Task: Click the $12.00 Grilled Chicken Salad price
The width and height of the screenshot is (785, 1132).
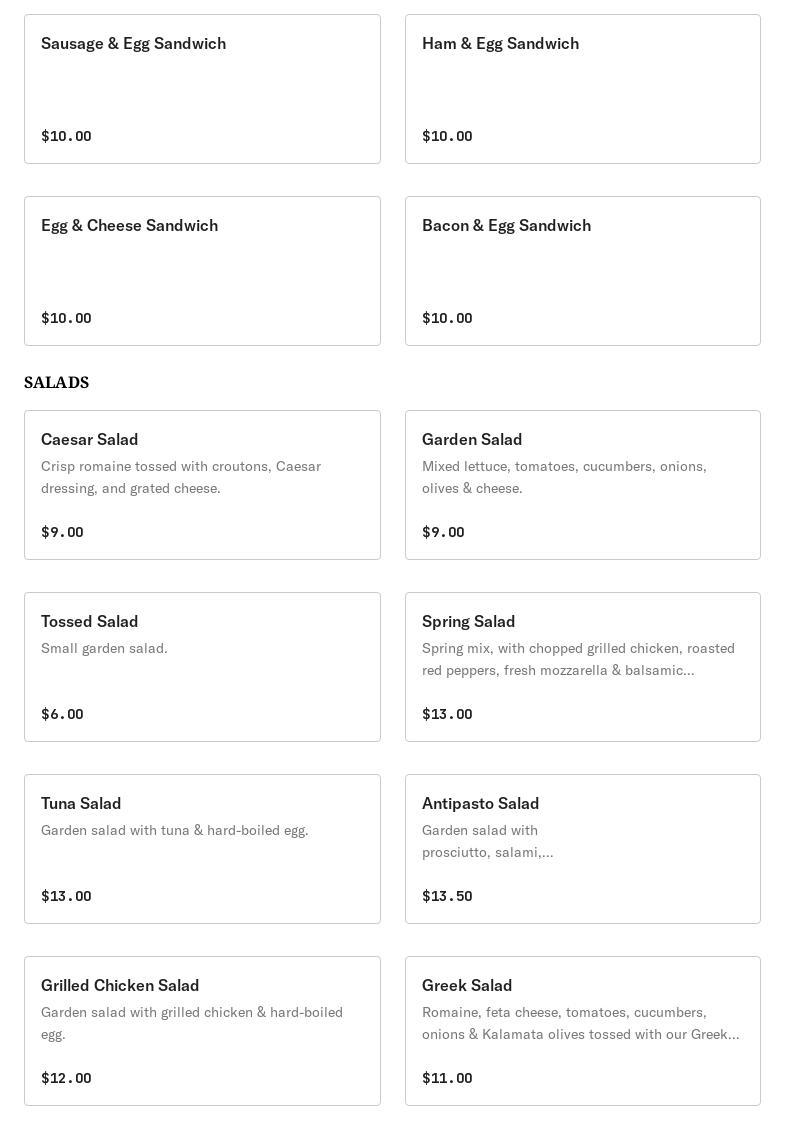Action: click(x=66, y=1078)
